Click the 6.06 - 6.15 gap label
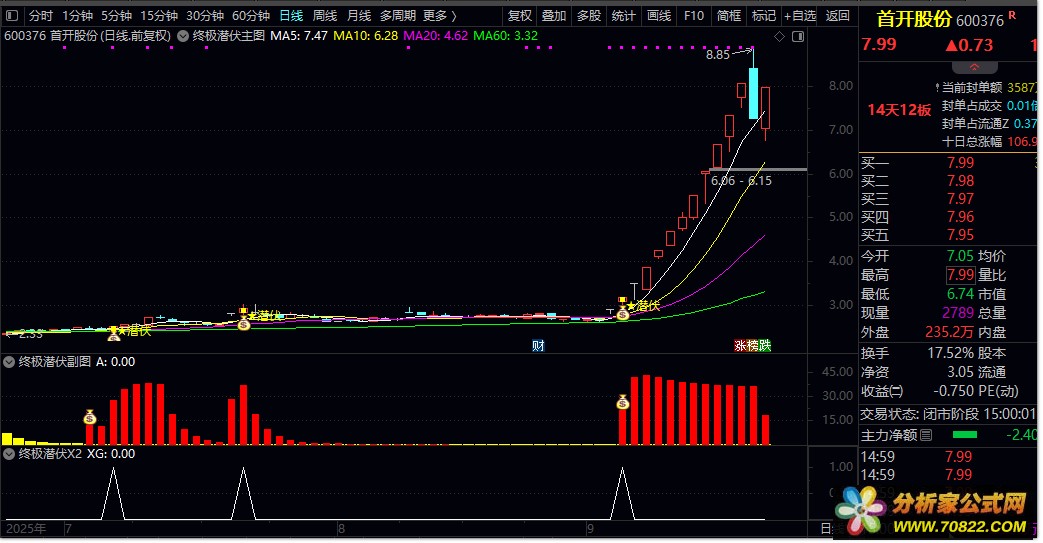 coord(741,180)
